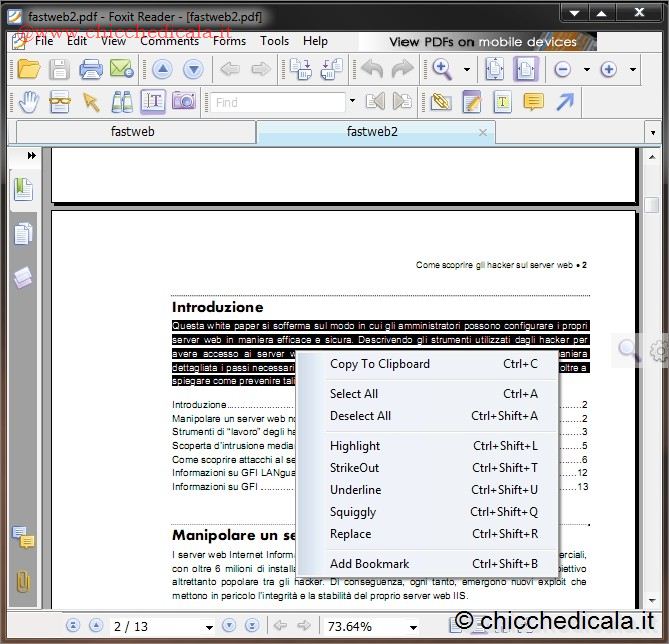Open the Bookmarks panel in sidebar
The width and height of the screenshot is (669, 644).
click(x=23, y=189)
